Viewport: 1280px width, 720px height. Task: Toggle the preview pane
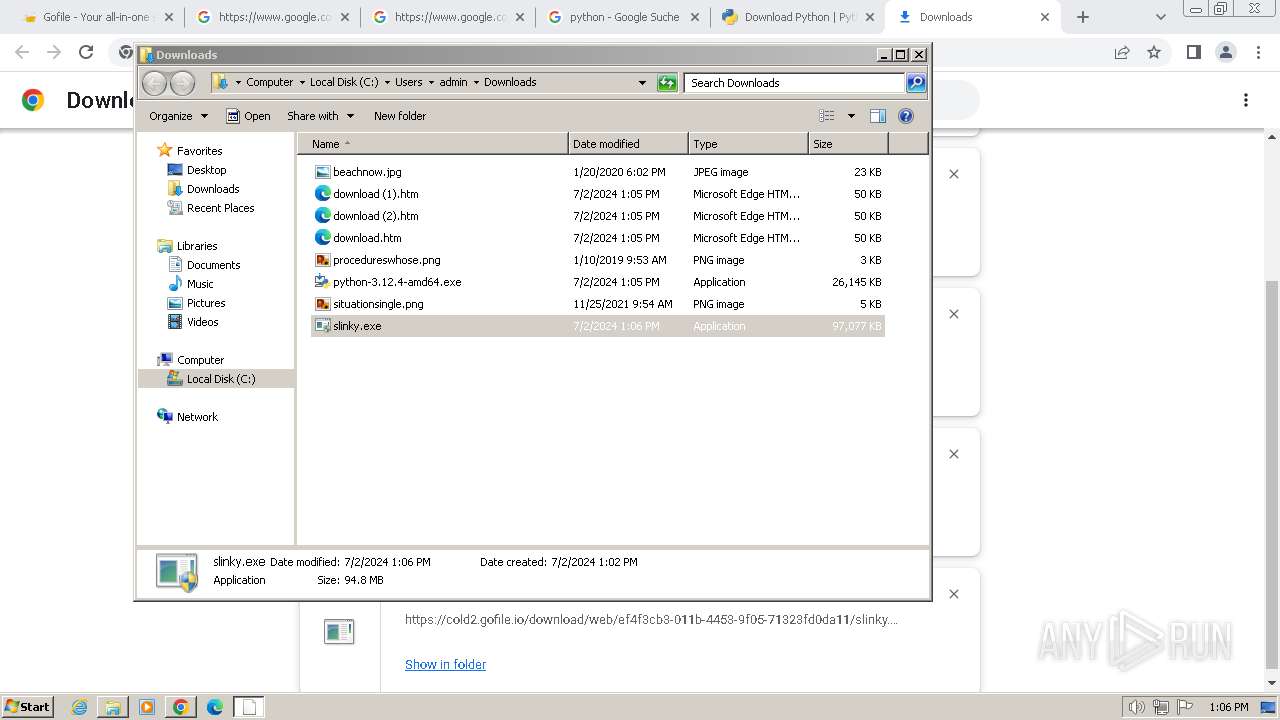tap(877, 116)
